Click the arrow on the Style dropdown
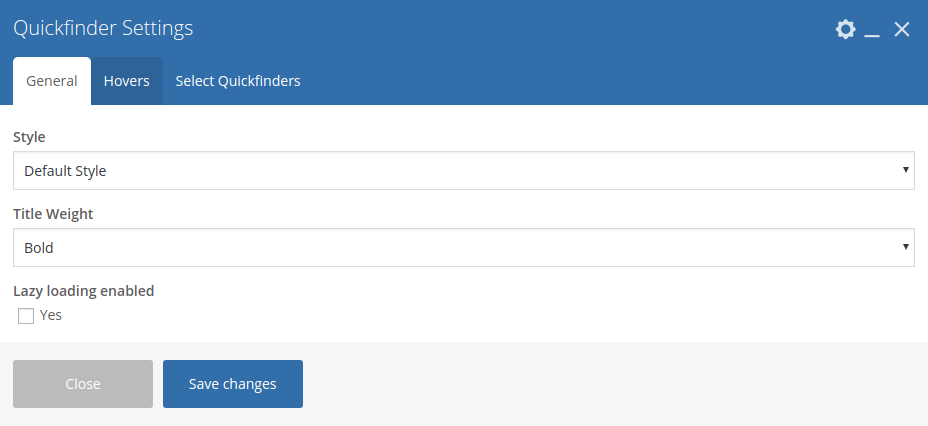 [905, 170]
